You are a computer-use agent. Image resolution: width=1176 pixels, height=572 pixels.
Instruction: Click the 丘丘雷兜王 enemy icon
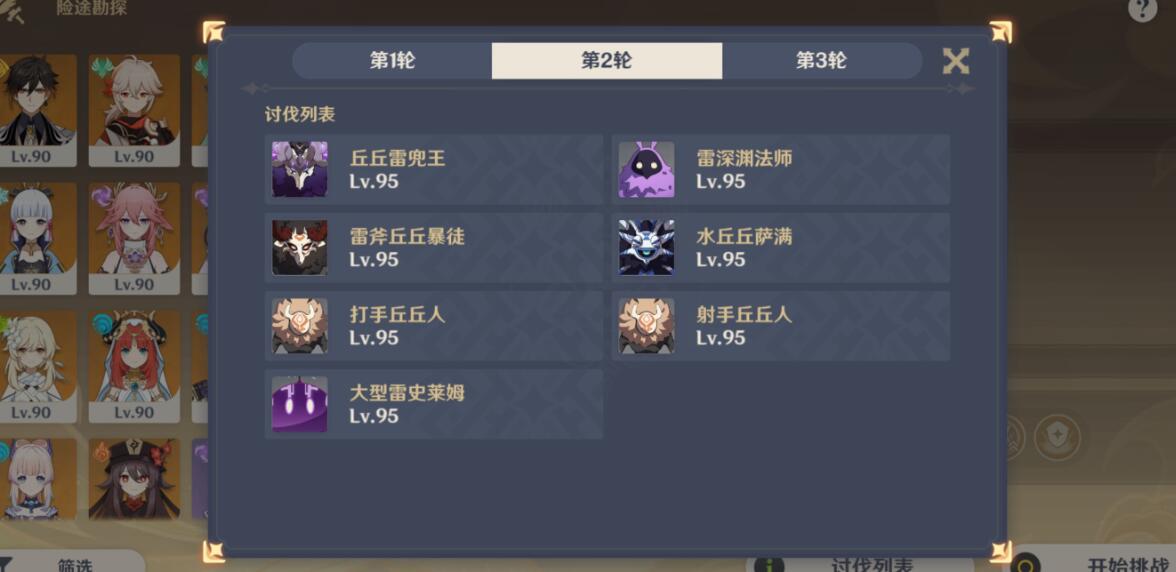[299, 169]
